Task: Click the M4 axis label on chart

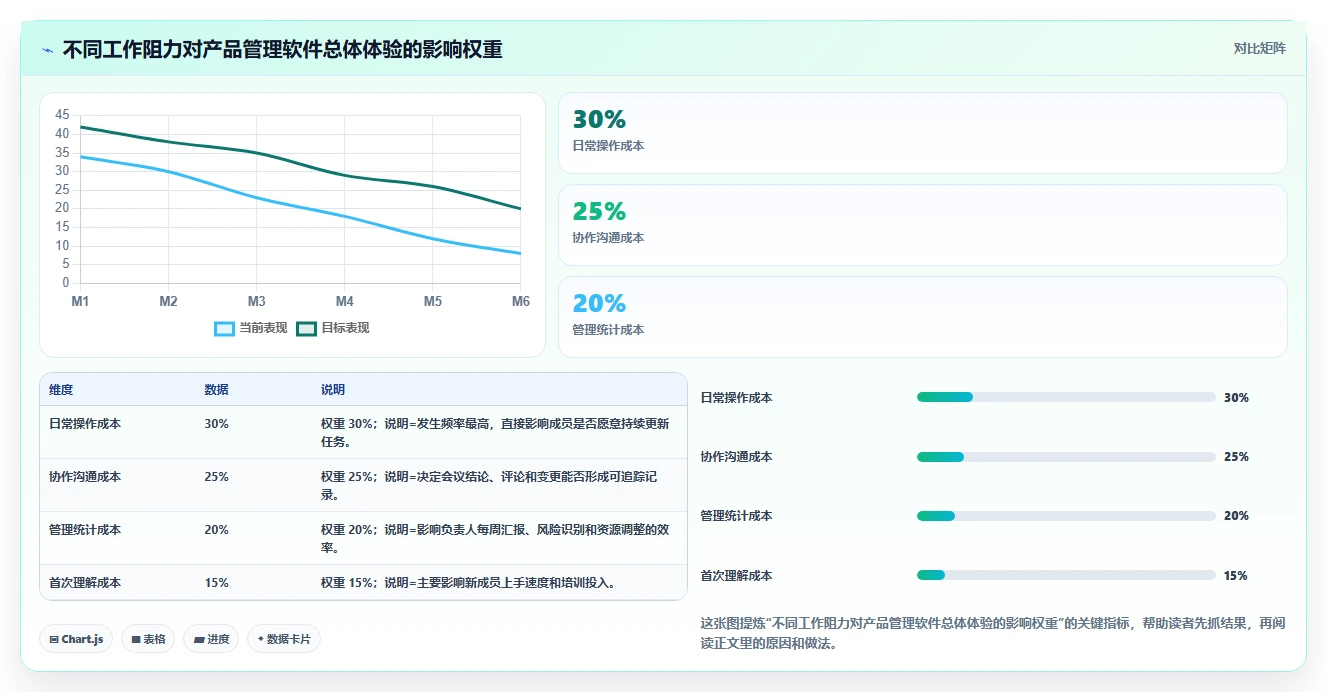Action: (x=344, y=301)
